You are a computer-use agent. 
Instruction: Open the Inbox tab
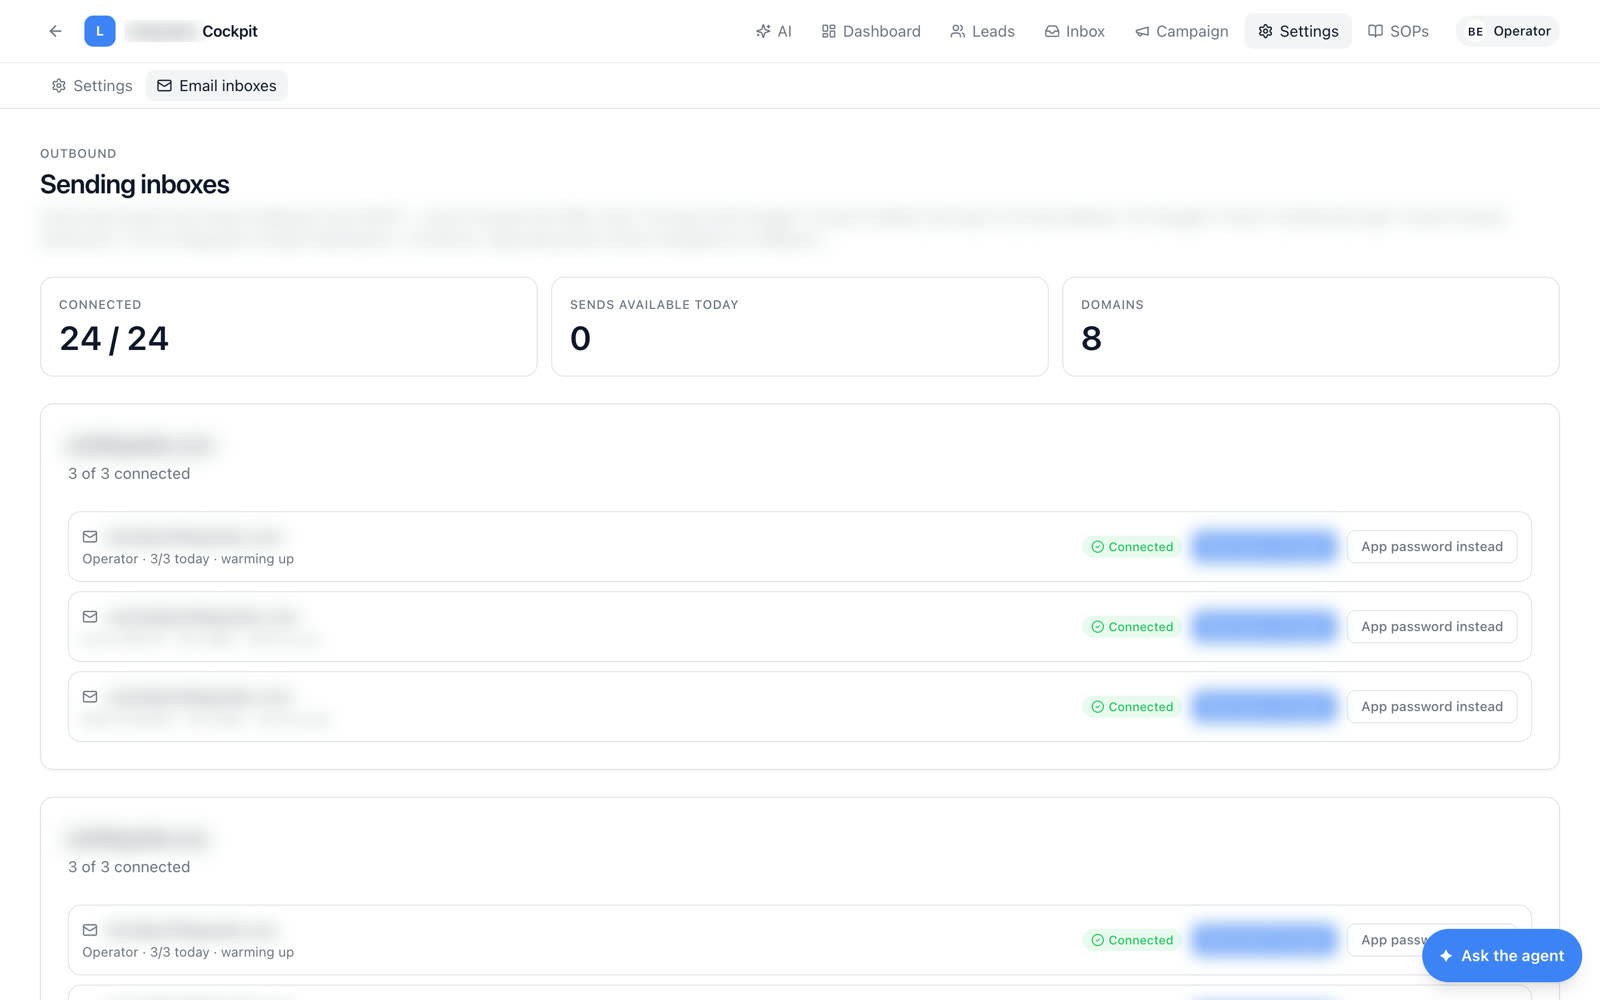(x=1075, y=31)
